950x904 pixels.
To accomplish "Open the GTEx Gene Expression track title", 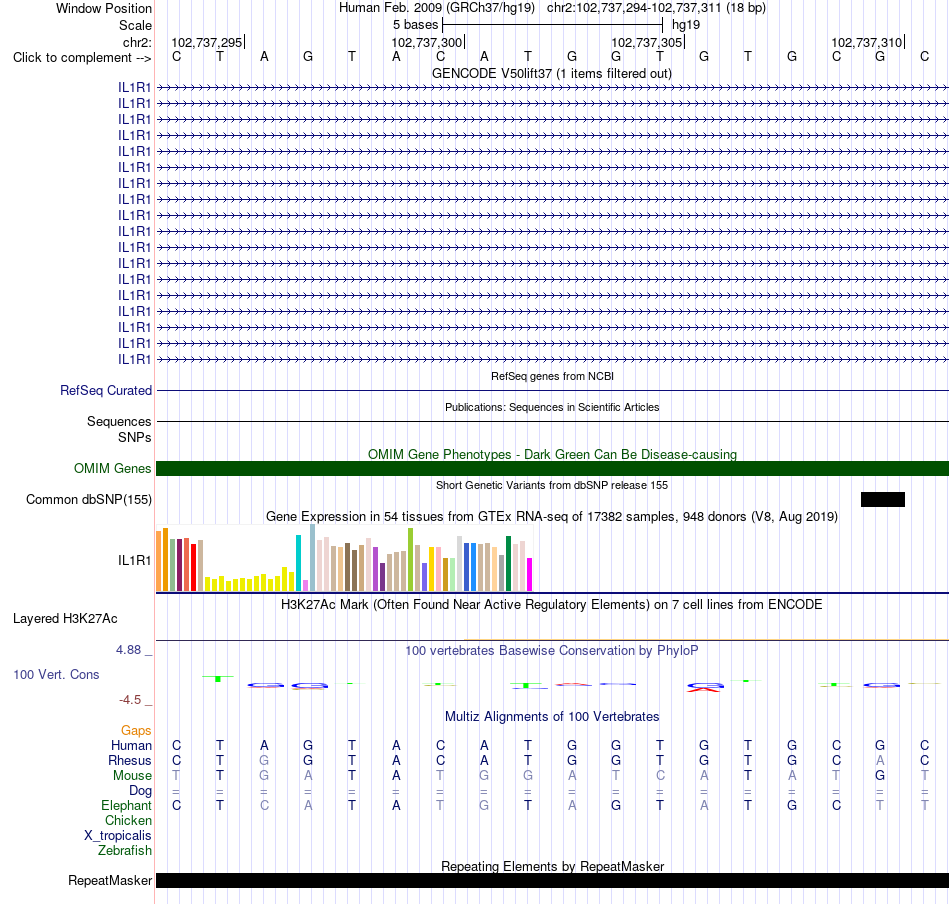I will pos(552,517).
